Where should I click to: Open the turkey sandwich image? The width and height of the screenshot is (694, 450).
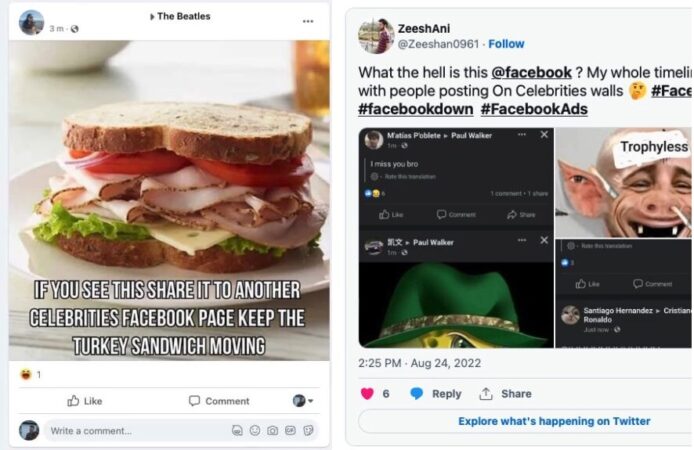(x=169, y=200)
